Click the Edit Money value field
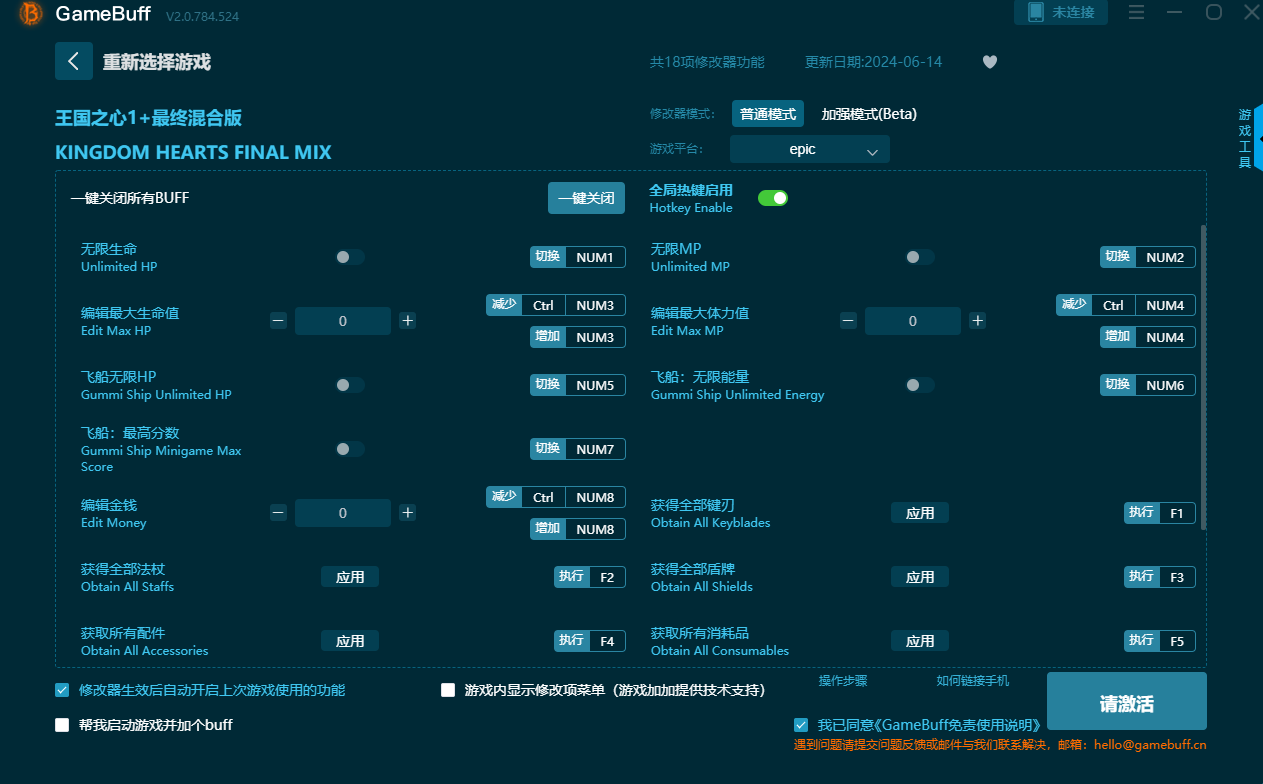The height and width of the screenshot is (784, 1263). [x=343, y=513]
